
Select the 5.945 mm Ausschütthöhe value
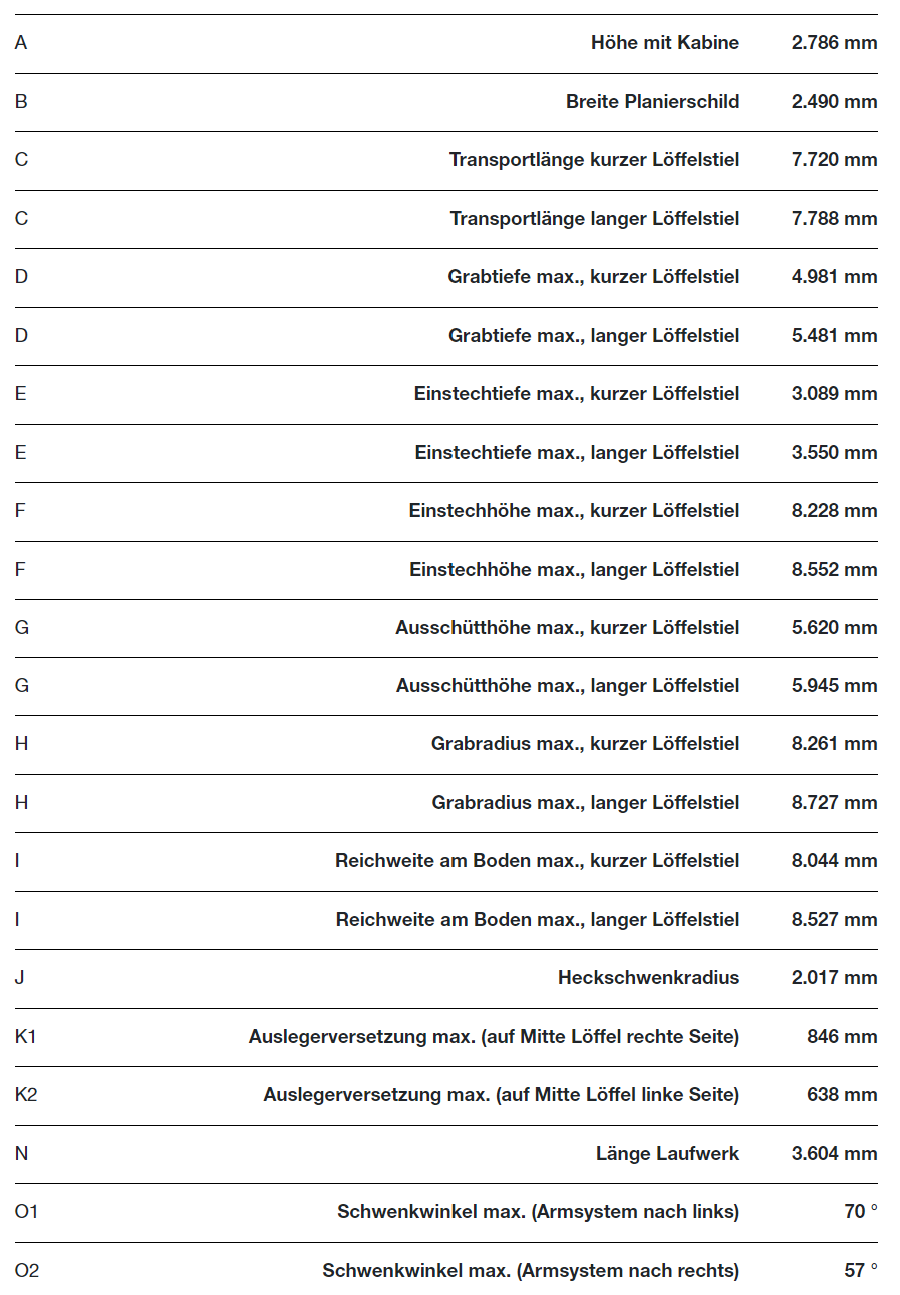tap(835, 685)
